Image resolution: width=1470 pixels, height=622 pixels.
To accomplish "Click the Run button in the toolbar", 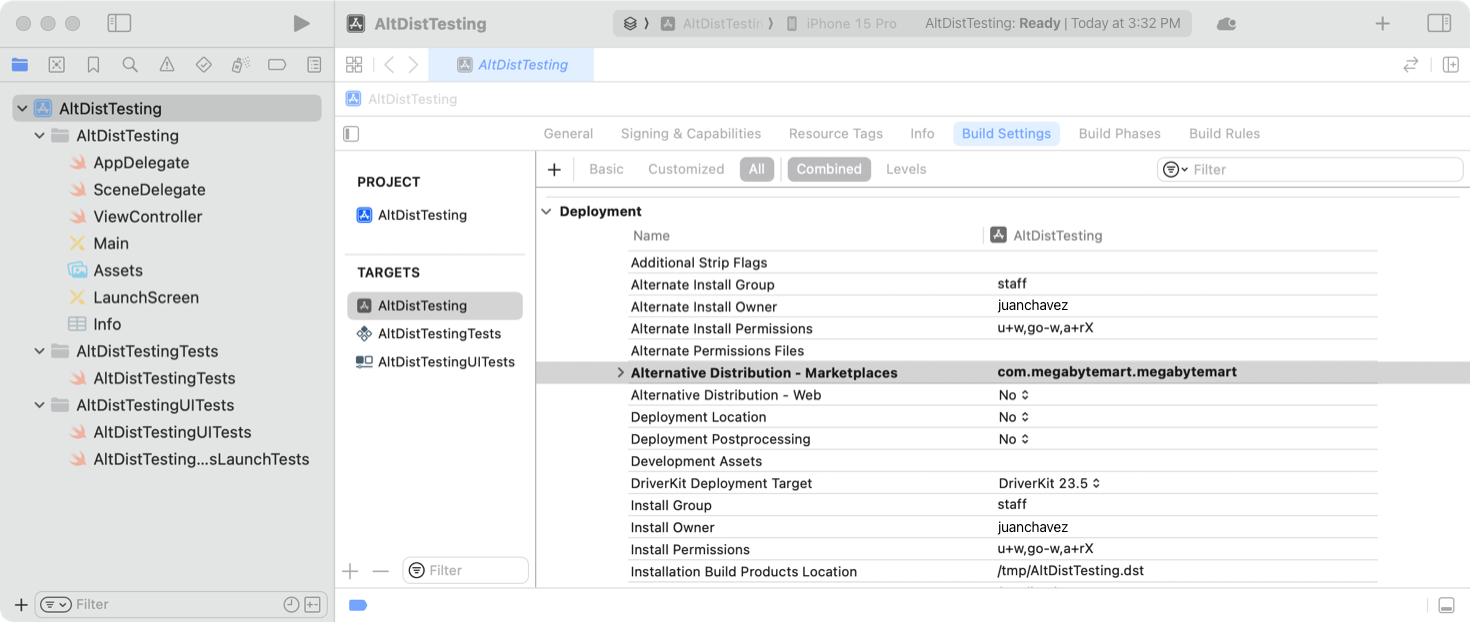I will pyautogui.click(x=302, y=23).
